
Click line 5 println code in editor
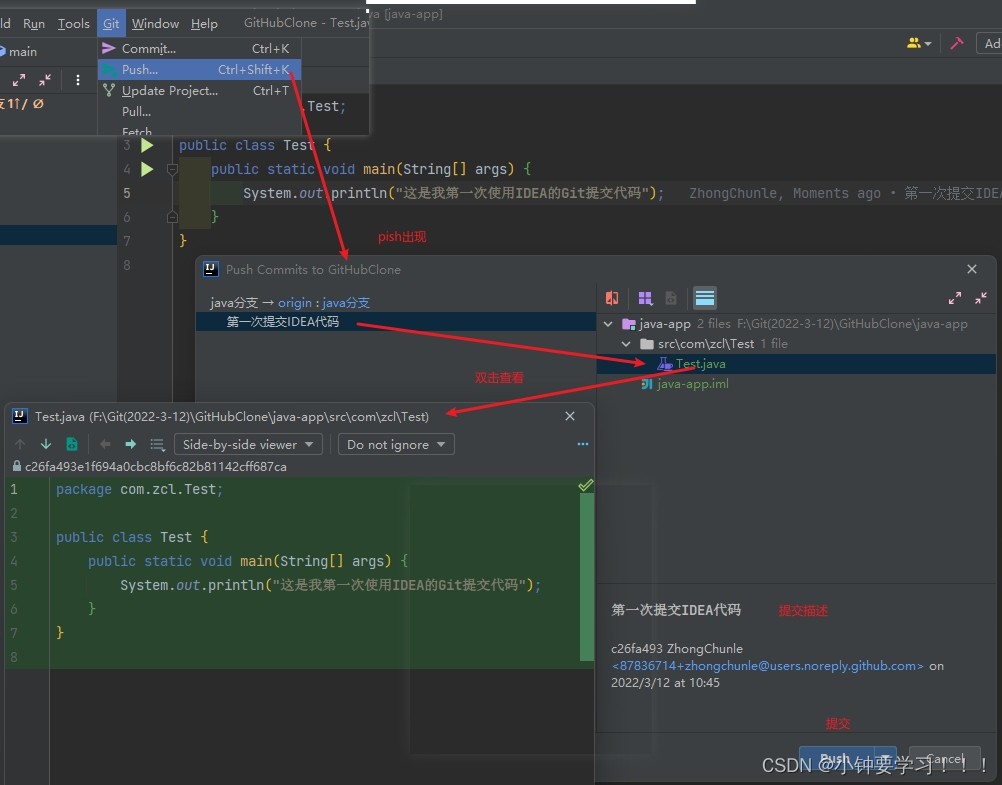(453, 193)
